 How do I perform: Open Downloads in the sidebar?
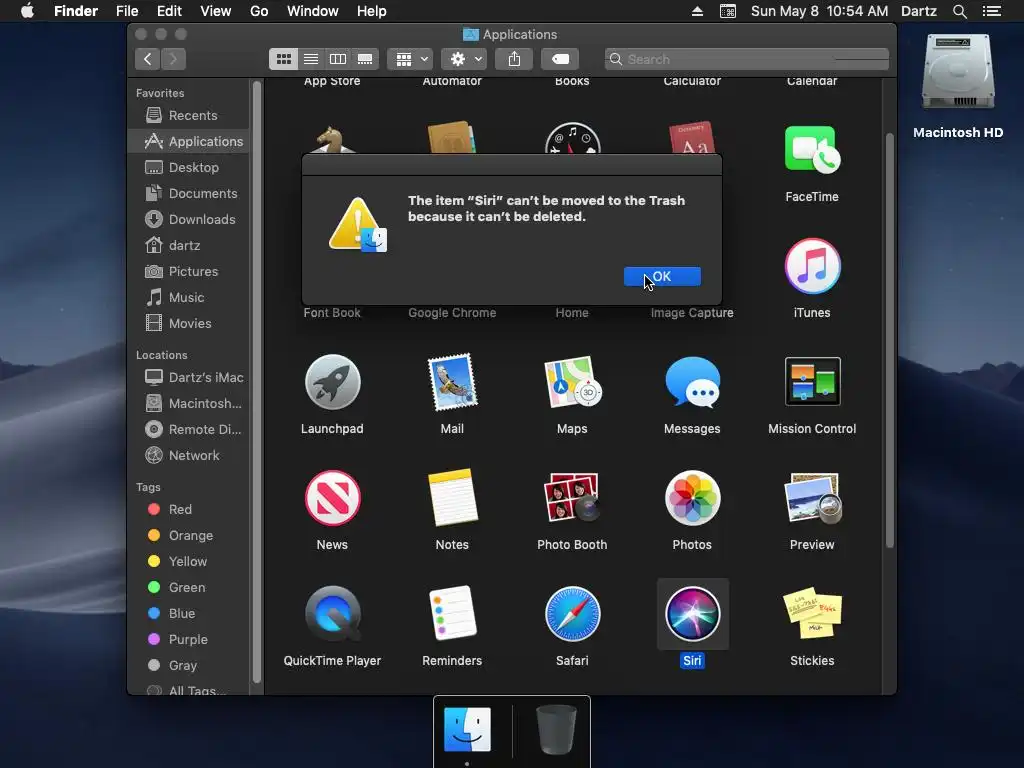(189, 219)
